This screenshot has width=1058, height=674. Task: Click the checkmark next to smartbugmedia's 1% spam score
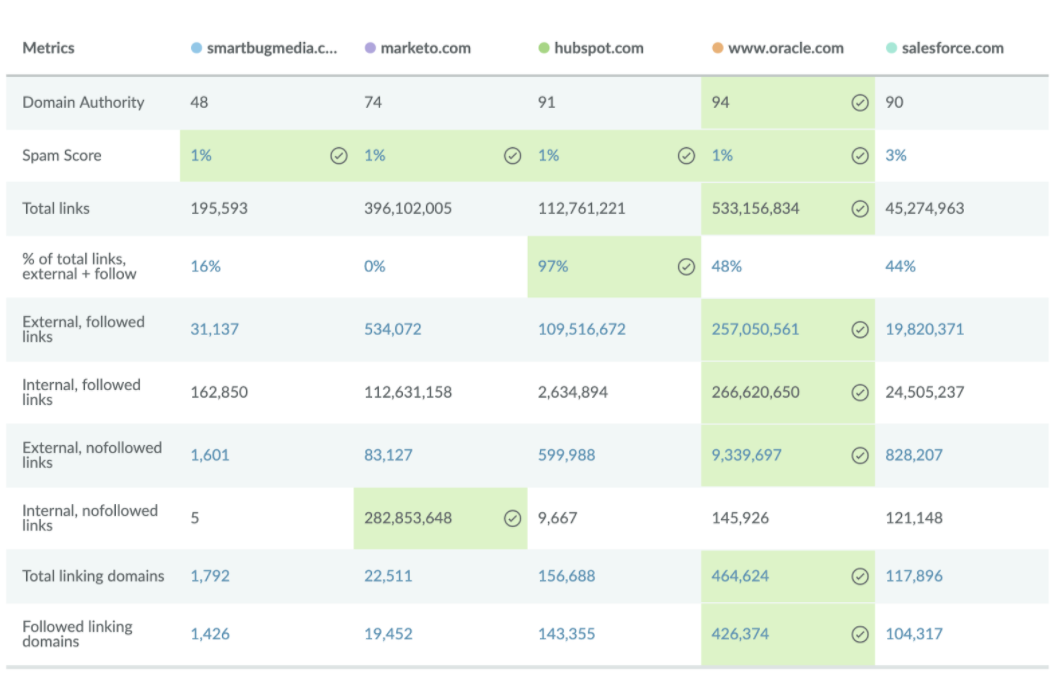pyautogui.click(x=340, y=155)
